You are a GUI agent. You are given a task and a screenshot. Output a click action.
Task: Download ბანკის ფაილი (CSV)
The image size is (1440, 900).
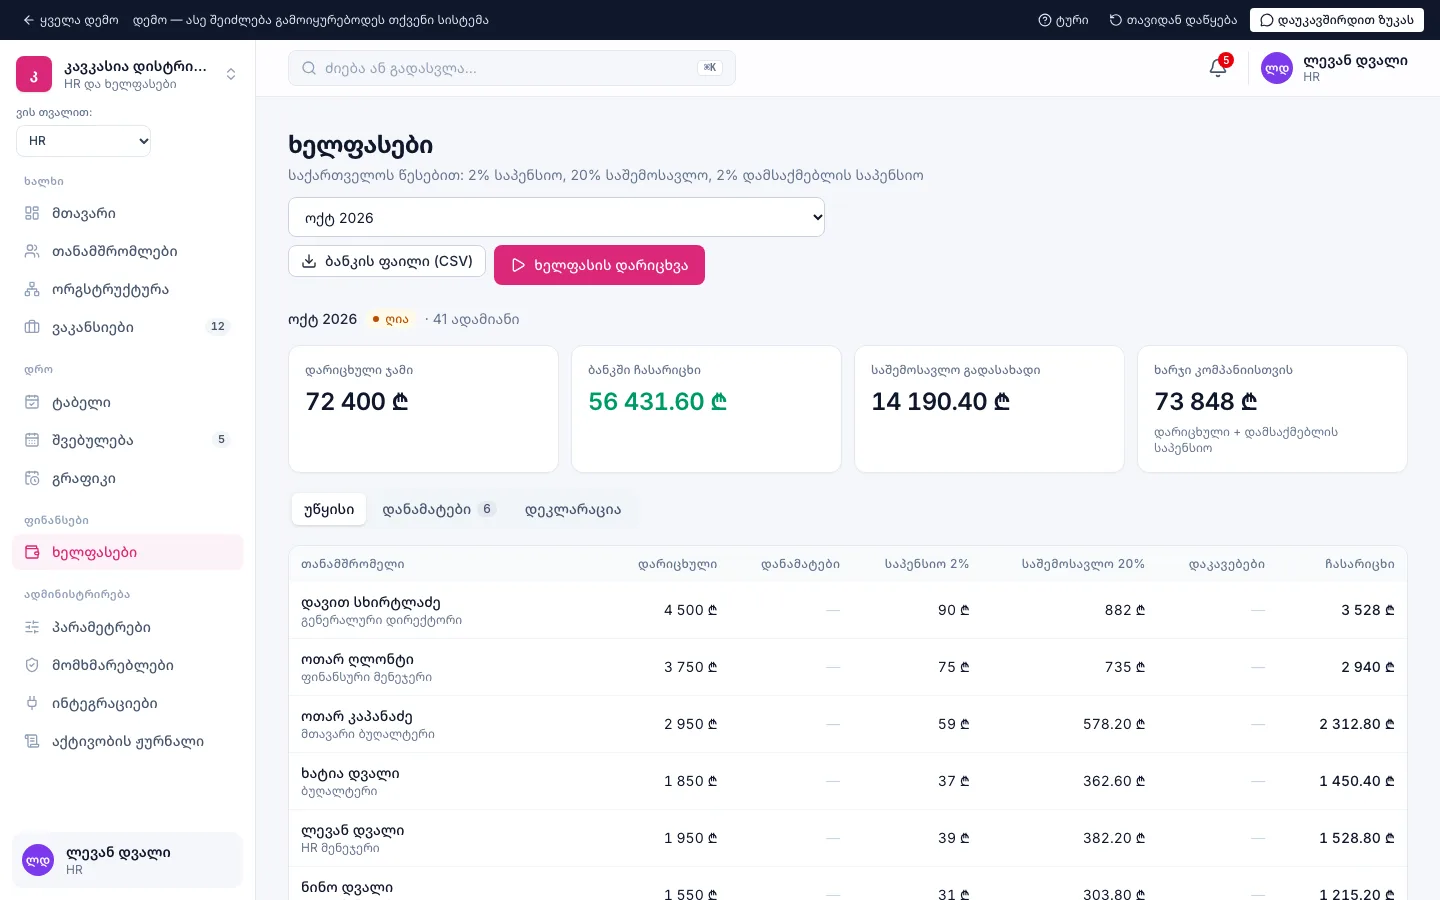click(387, 261)
